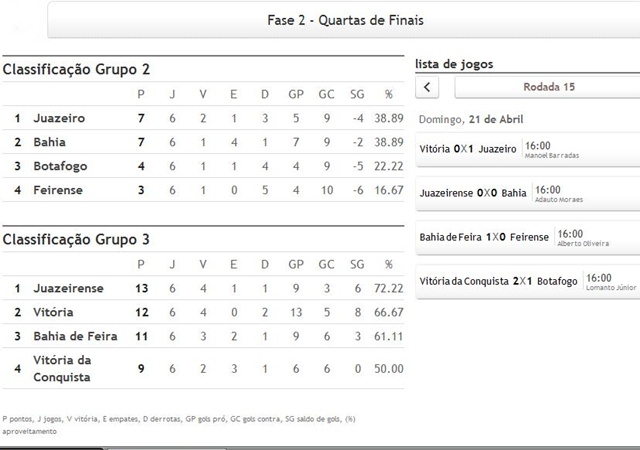This screenshot has width=640, height=450.
Task: Open the Vitória da Conquista 2x1 Botafogo match
Action: (527, 281)
